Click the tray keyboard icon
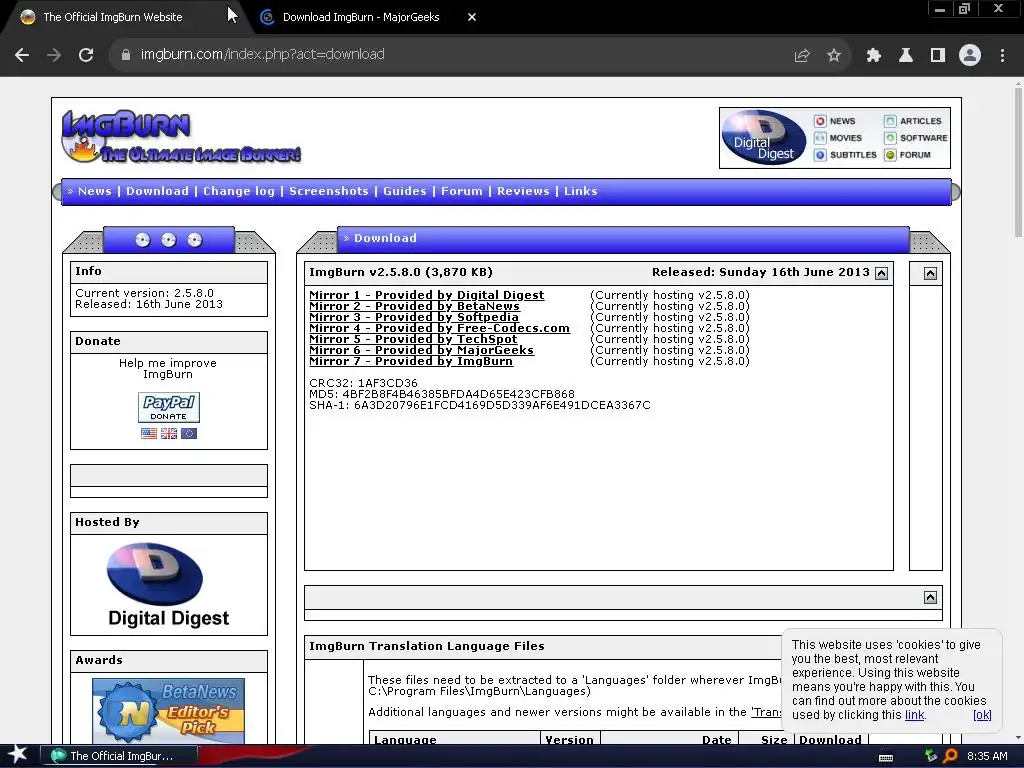Screen dimensions: 1024x768 point(886,758)
